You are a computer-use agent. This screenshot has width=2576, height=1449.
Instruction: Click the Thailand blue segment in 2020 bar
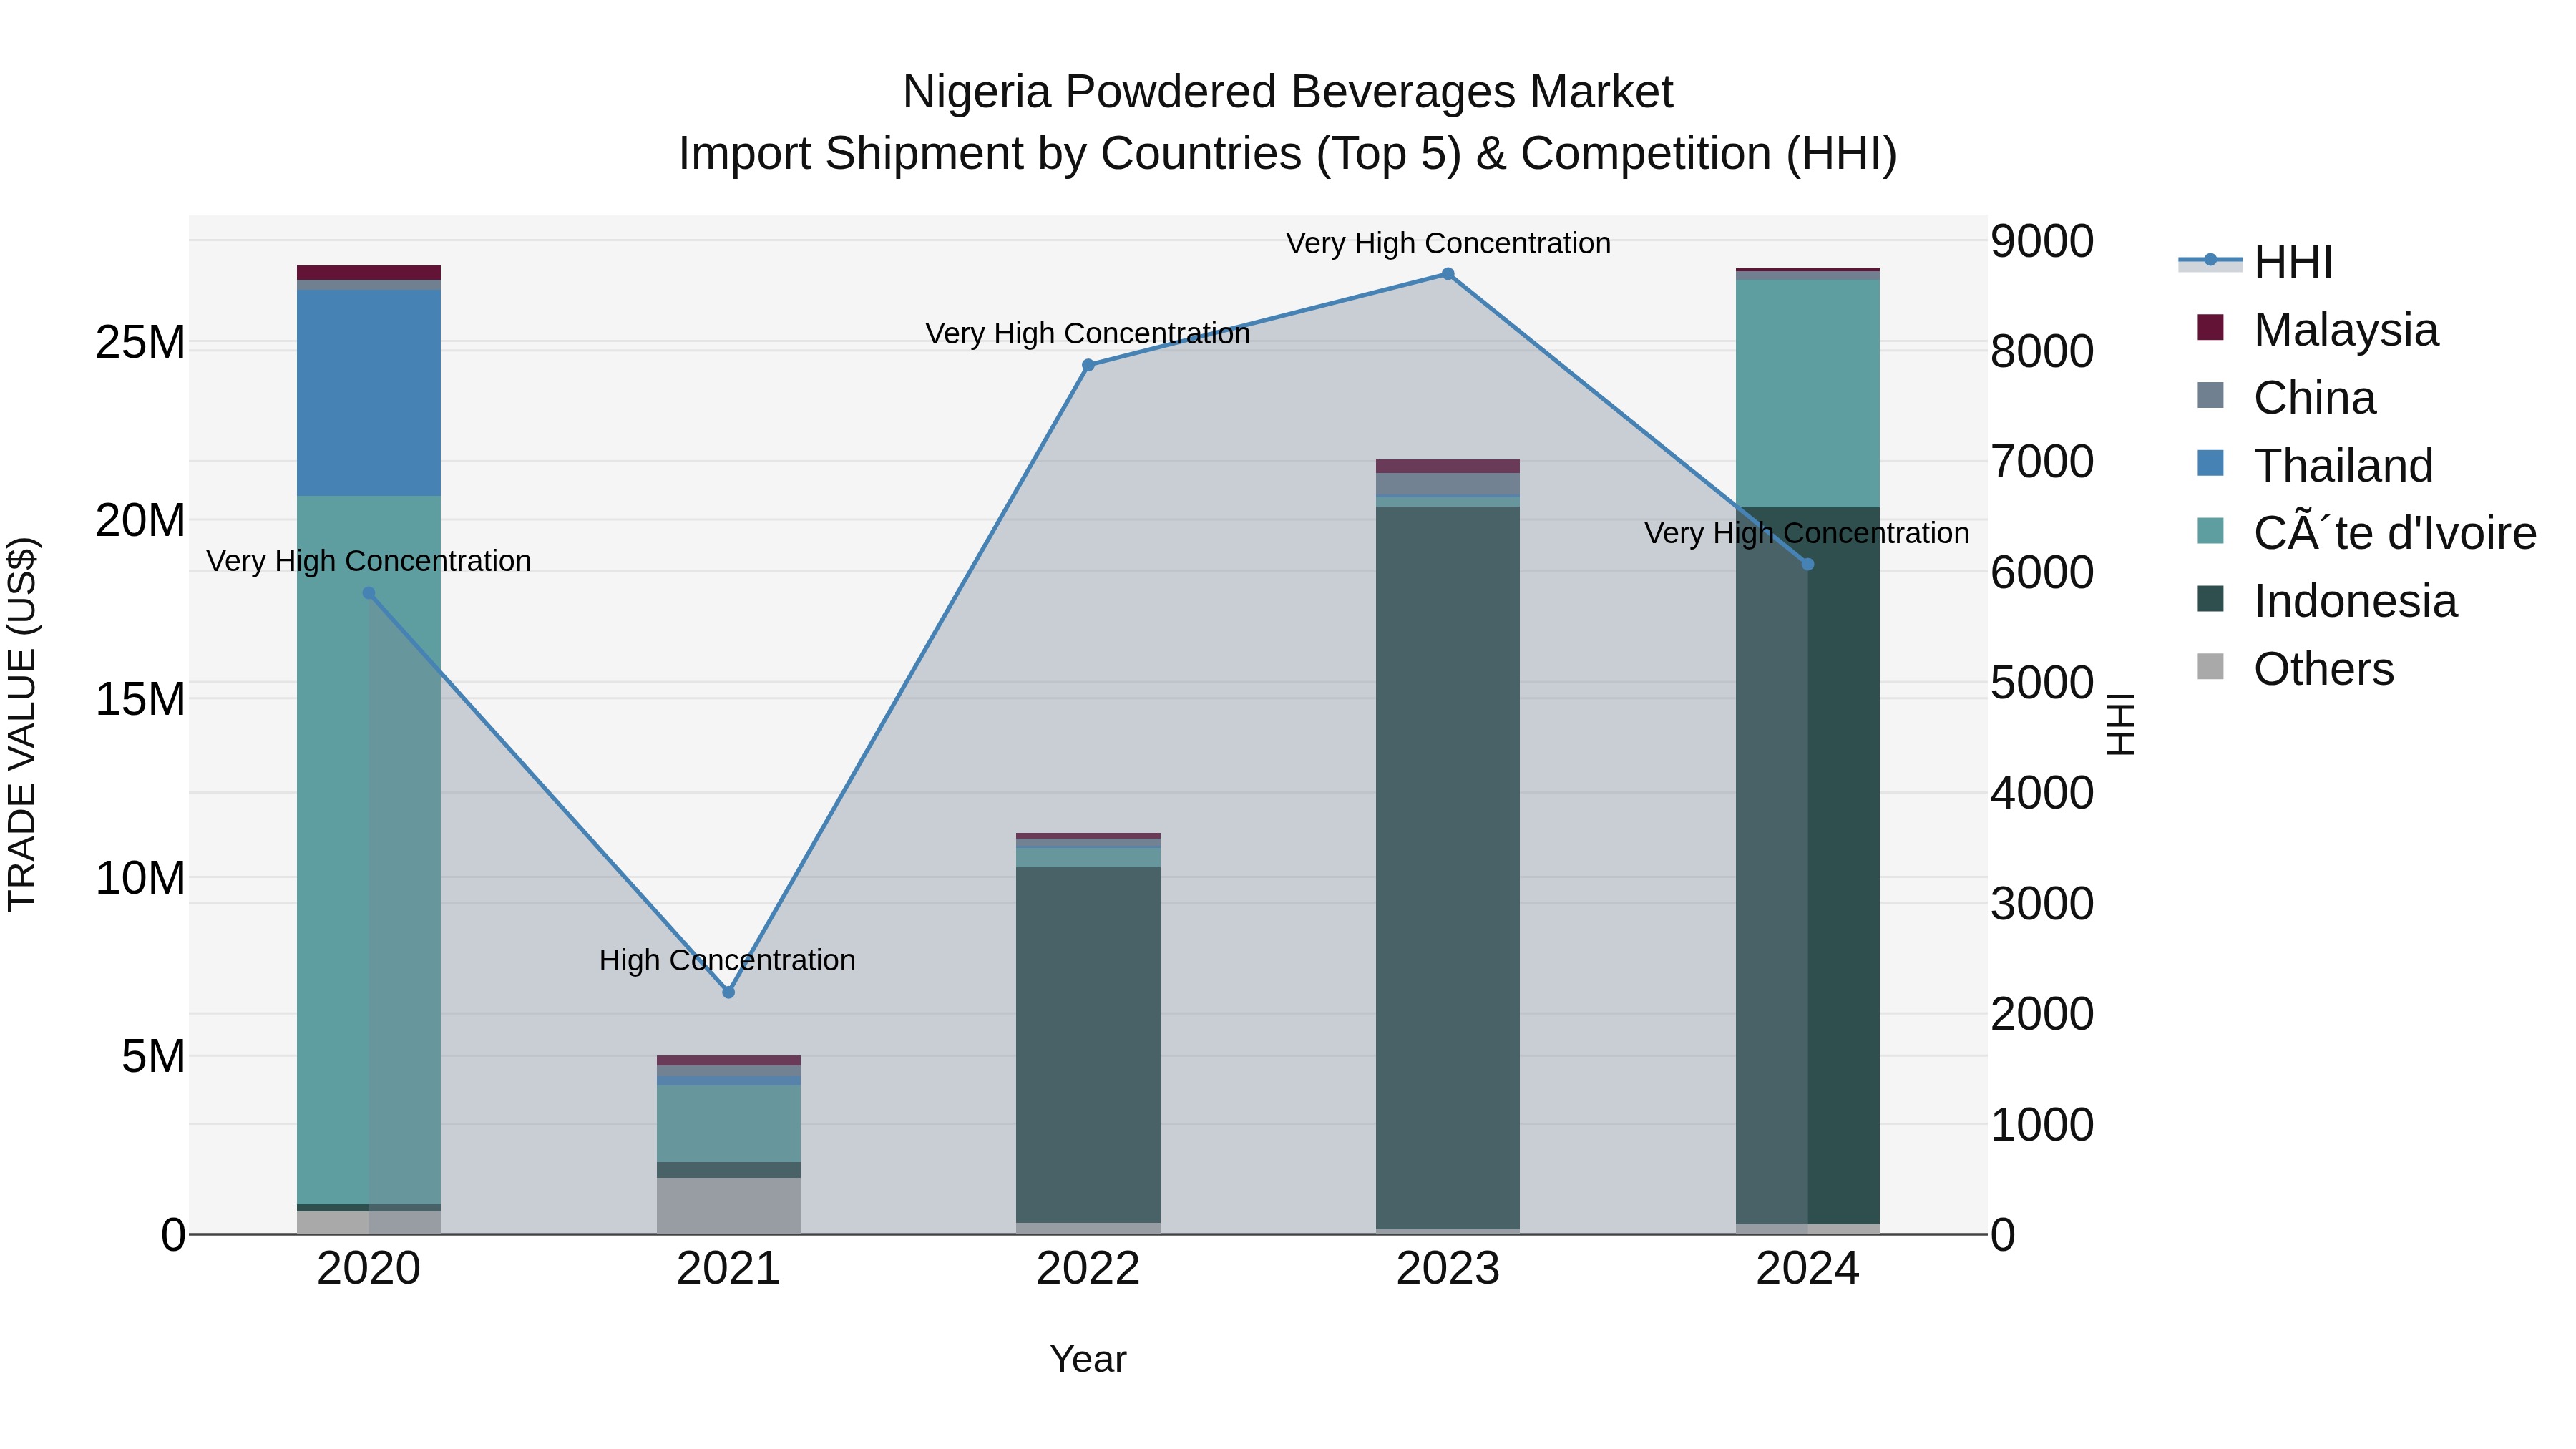pyautogui.click(x=368, y=393)
